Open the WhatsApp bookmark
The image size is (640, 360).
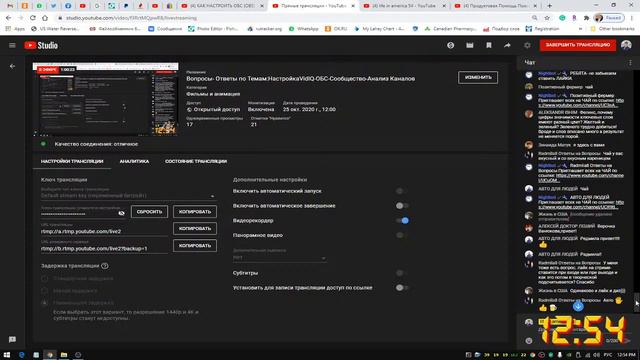304,29
